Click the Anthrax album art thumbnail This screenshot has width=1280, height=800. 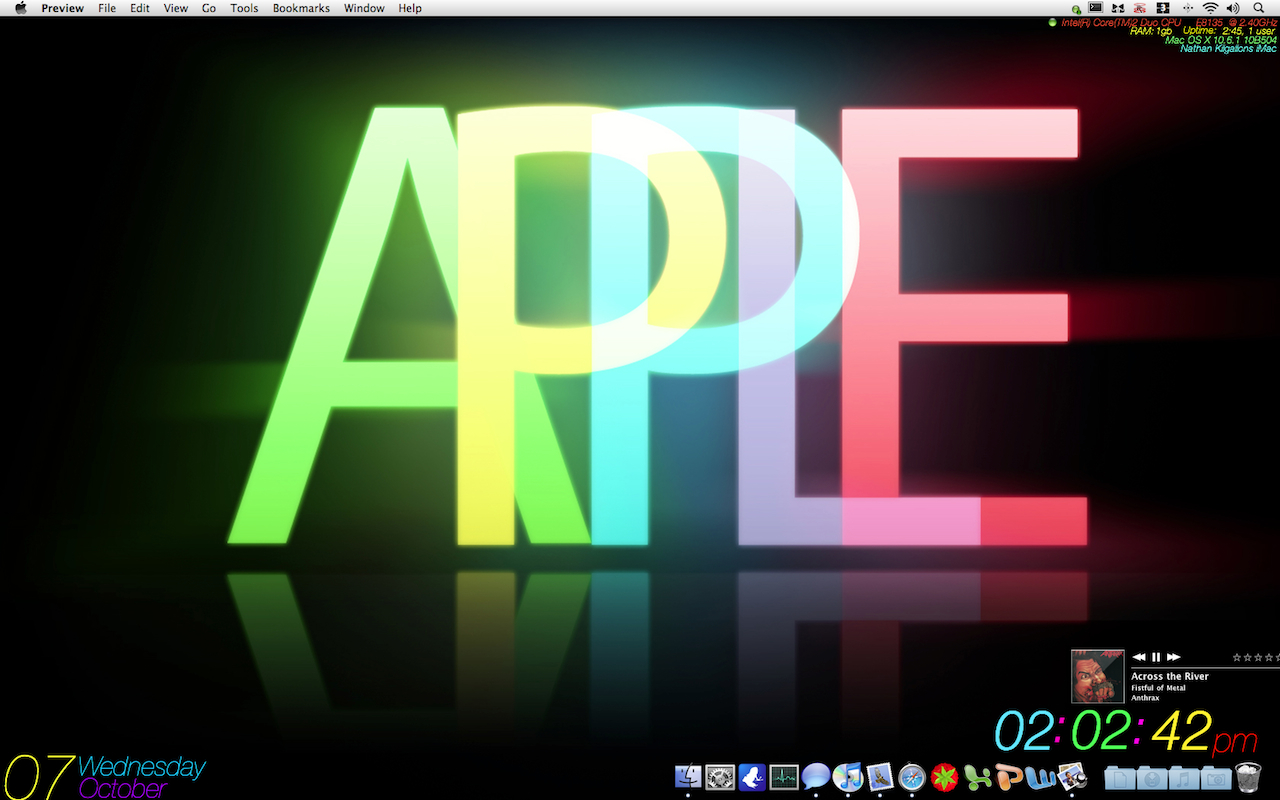click(x=1098, y=676)
